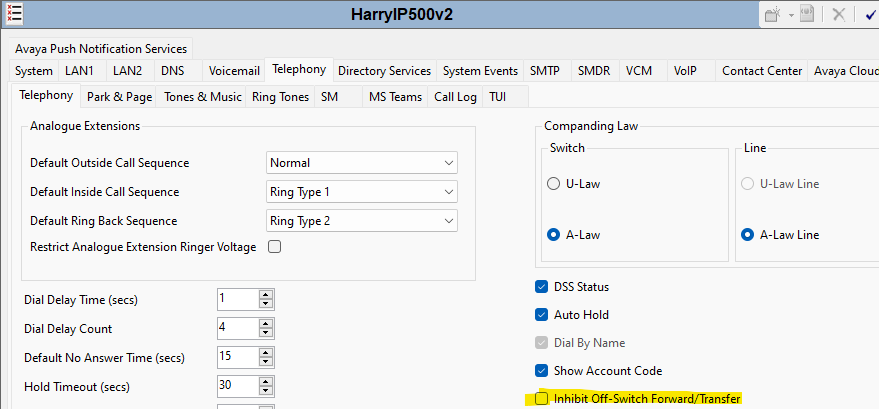Open the SMDR tab
Screen dimensions: 879x409
[594, 71]
